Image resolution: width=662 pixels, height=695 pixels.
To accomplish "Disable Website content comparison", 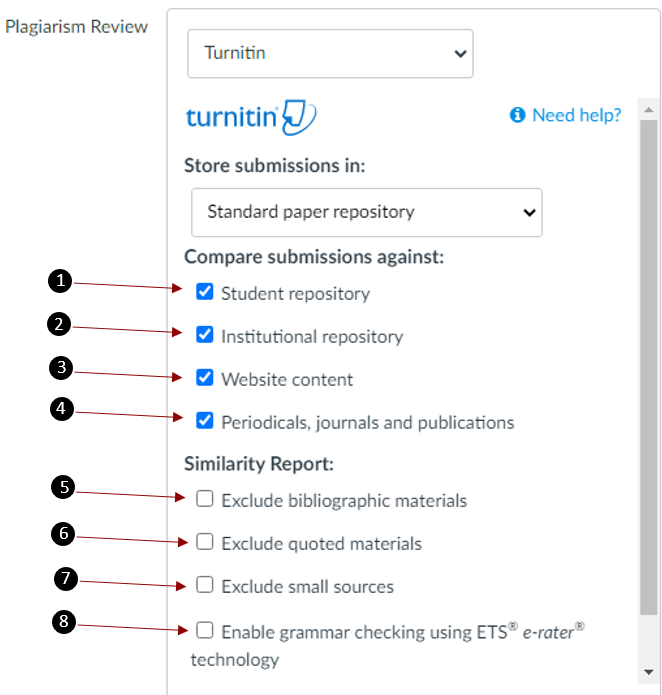I will pos(205,378).
